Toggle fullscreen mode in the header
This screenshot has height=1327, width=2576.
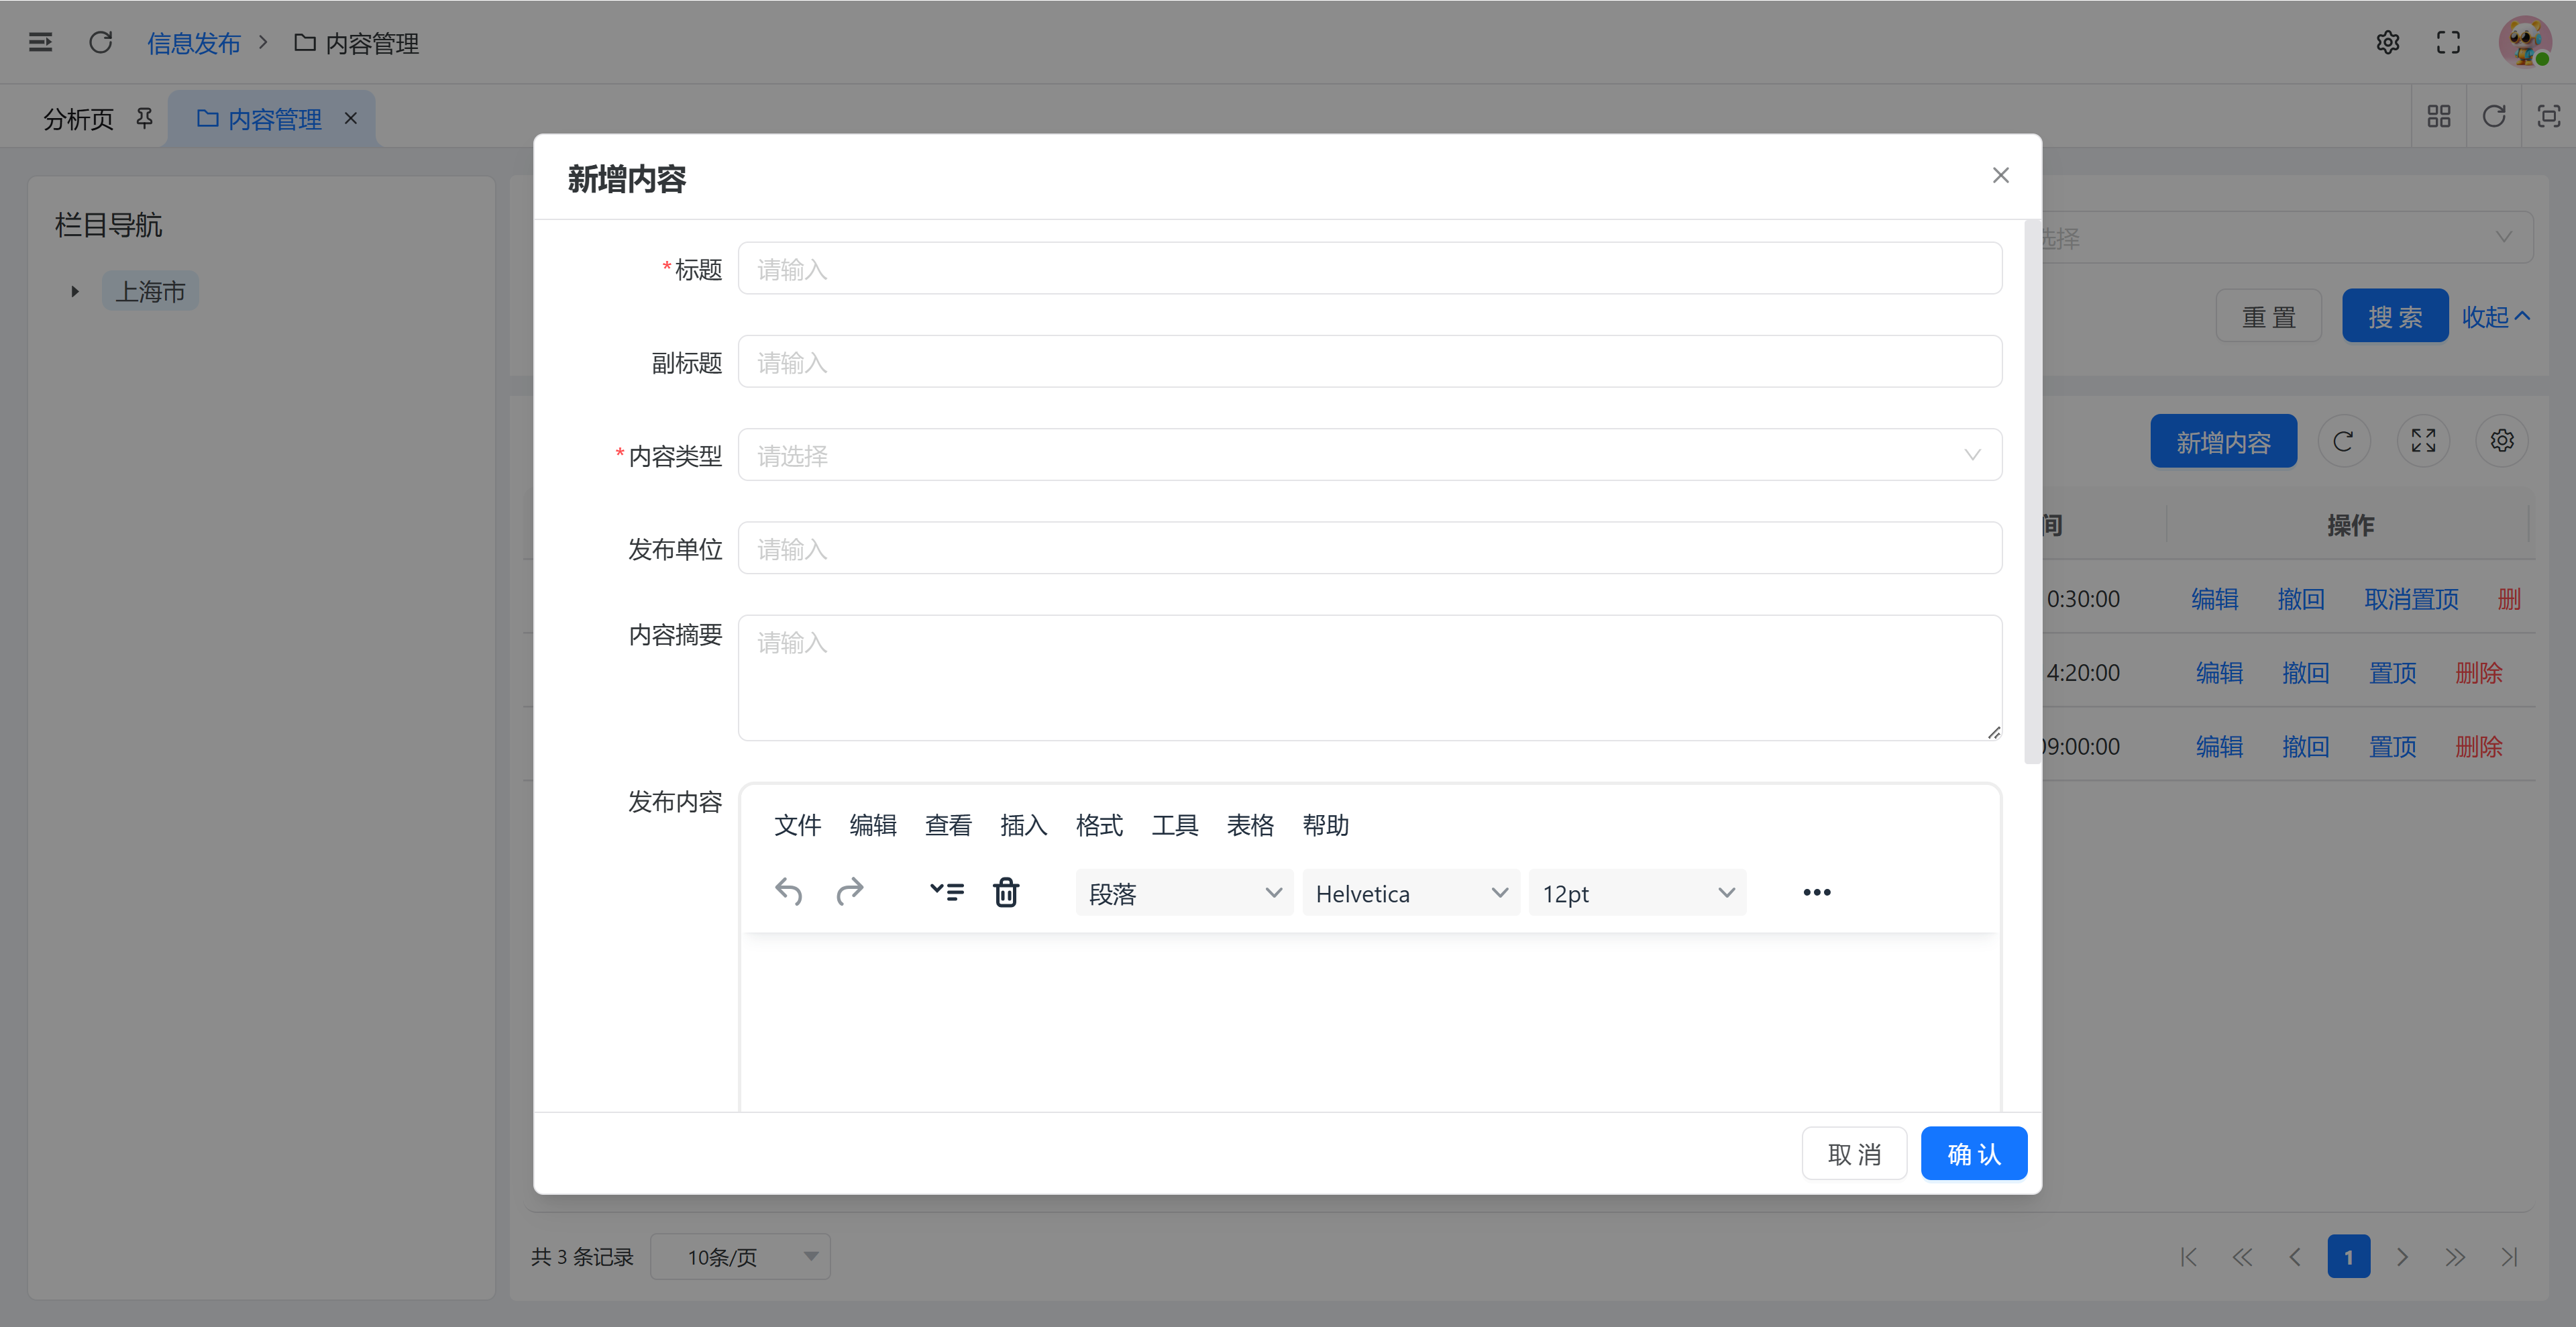(2448, 42)
